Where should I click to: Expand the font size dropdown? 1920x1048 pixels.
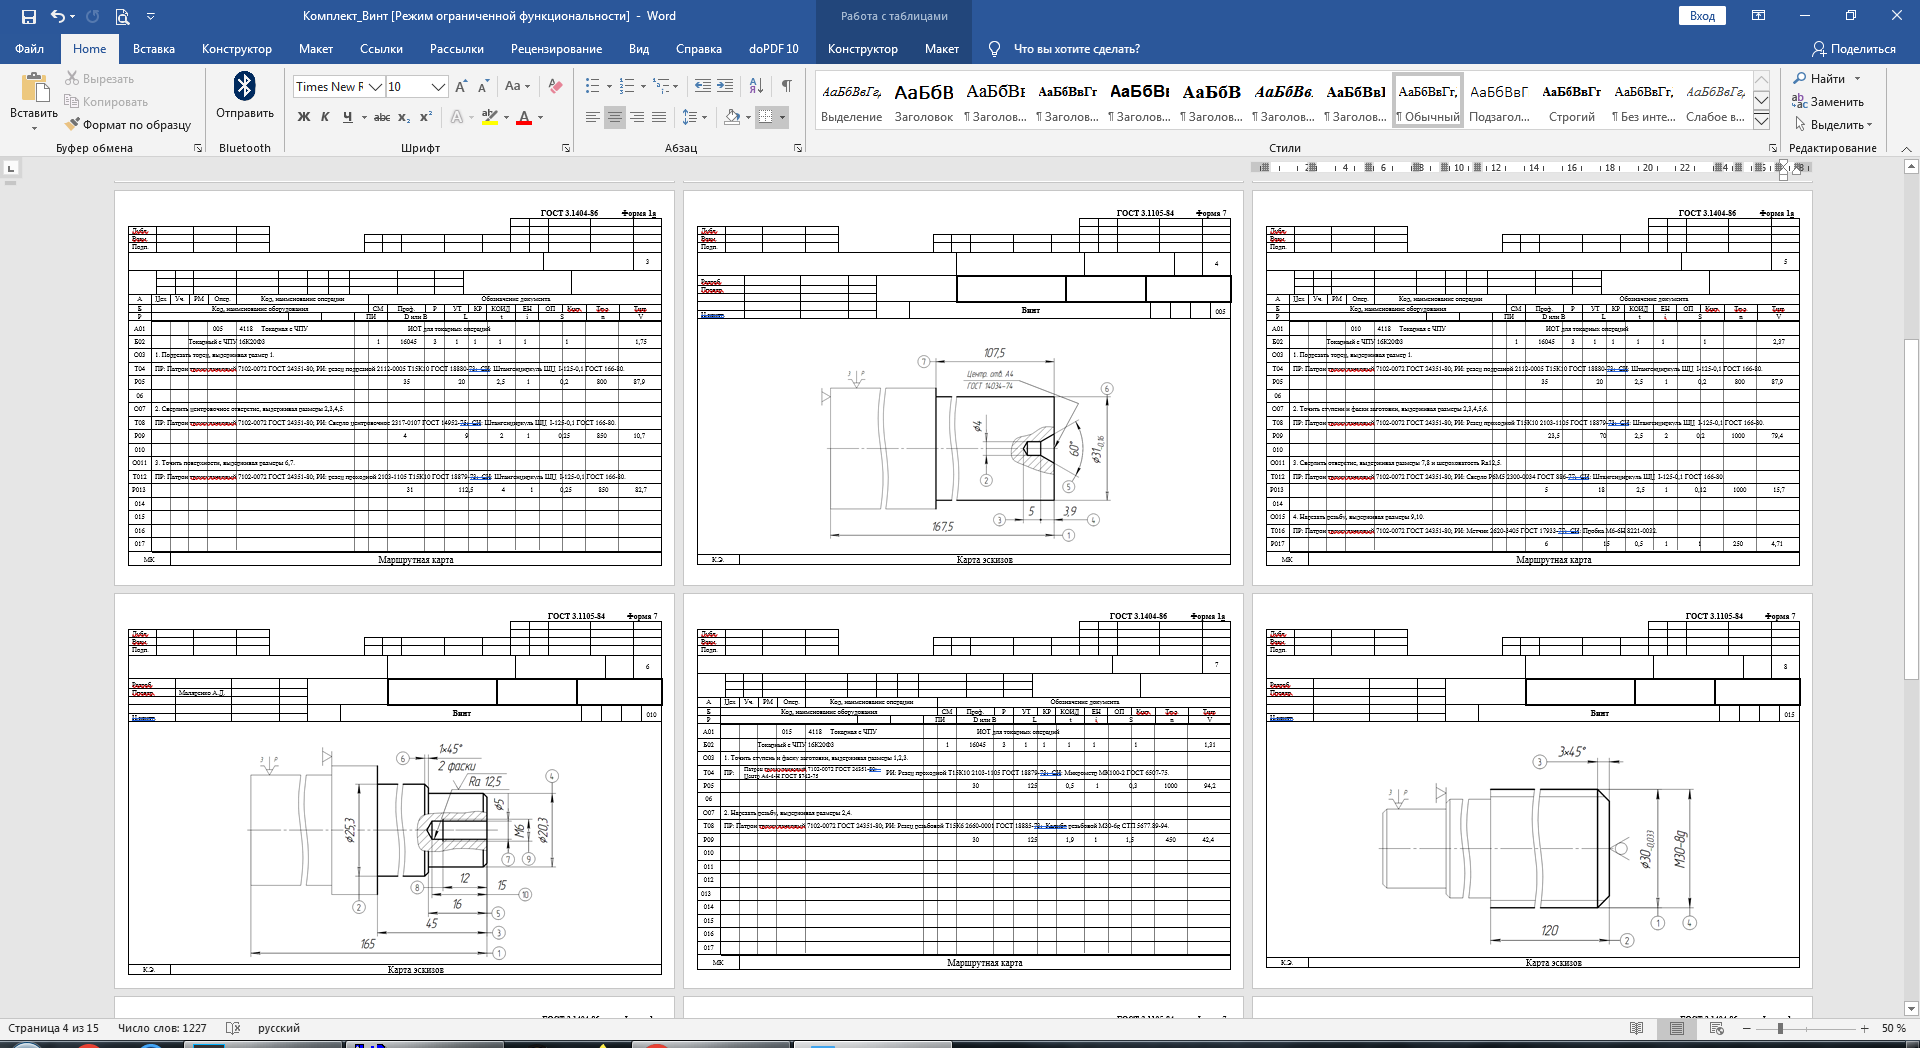438,87
